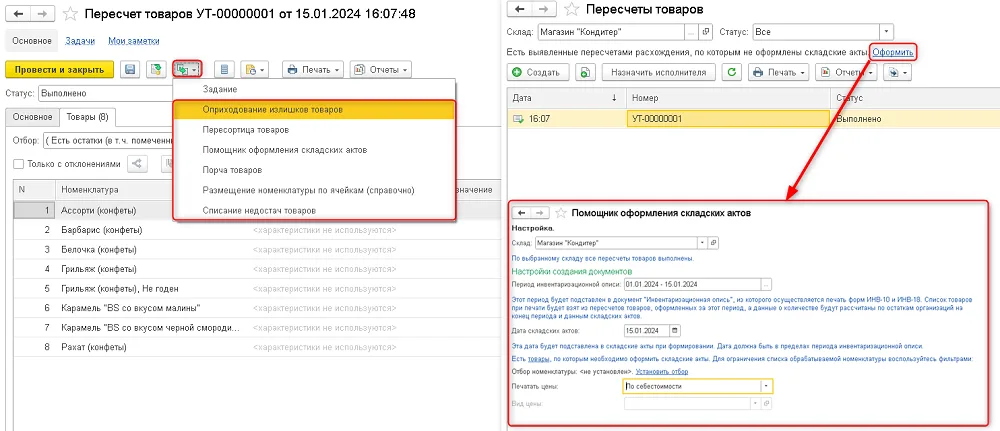Click ellipsis select button of Склад in list window
This screenshot has width=1000, height=431.
(x=692, y=31)
